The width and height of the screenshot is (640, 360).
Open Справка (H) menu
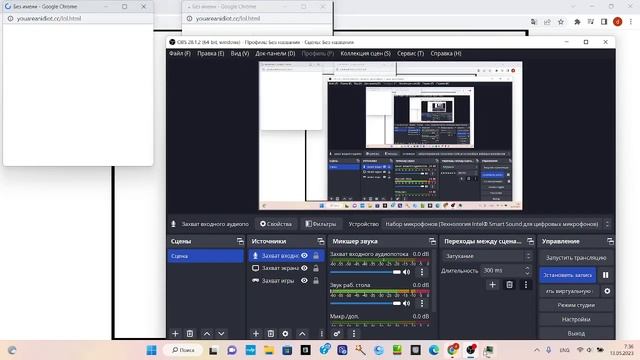446,53
